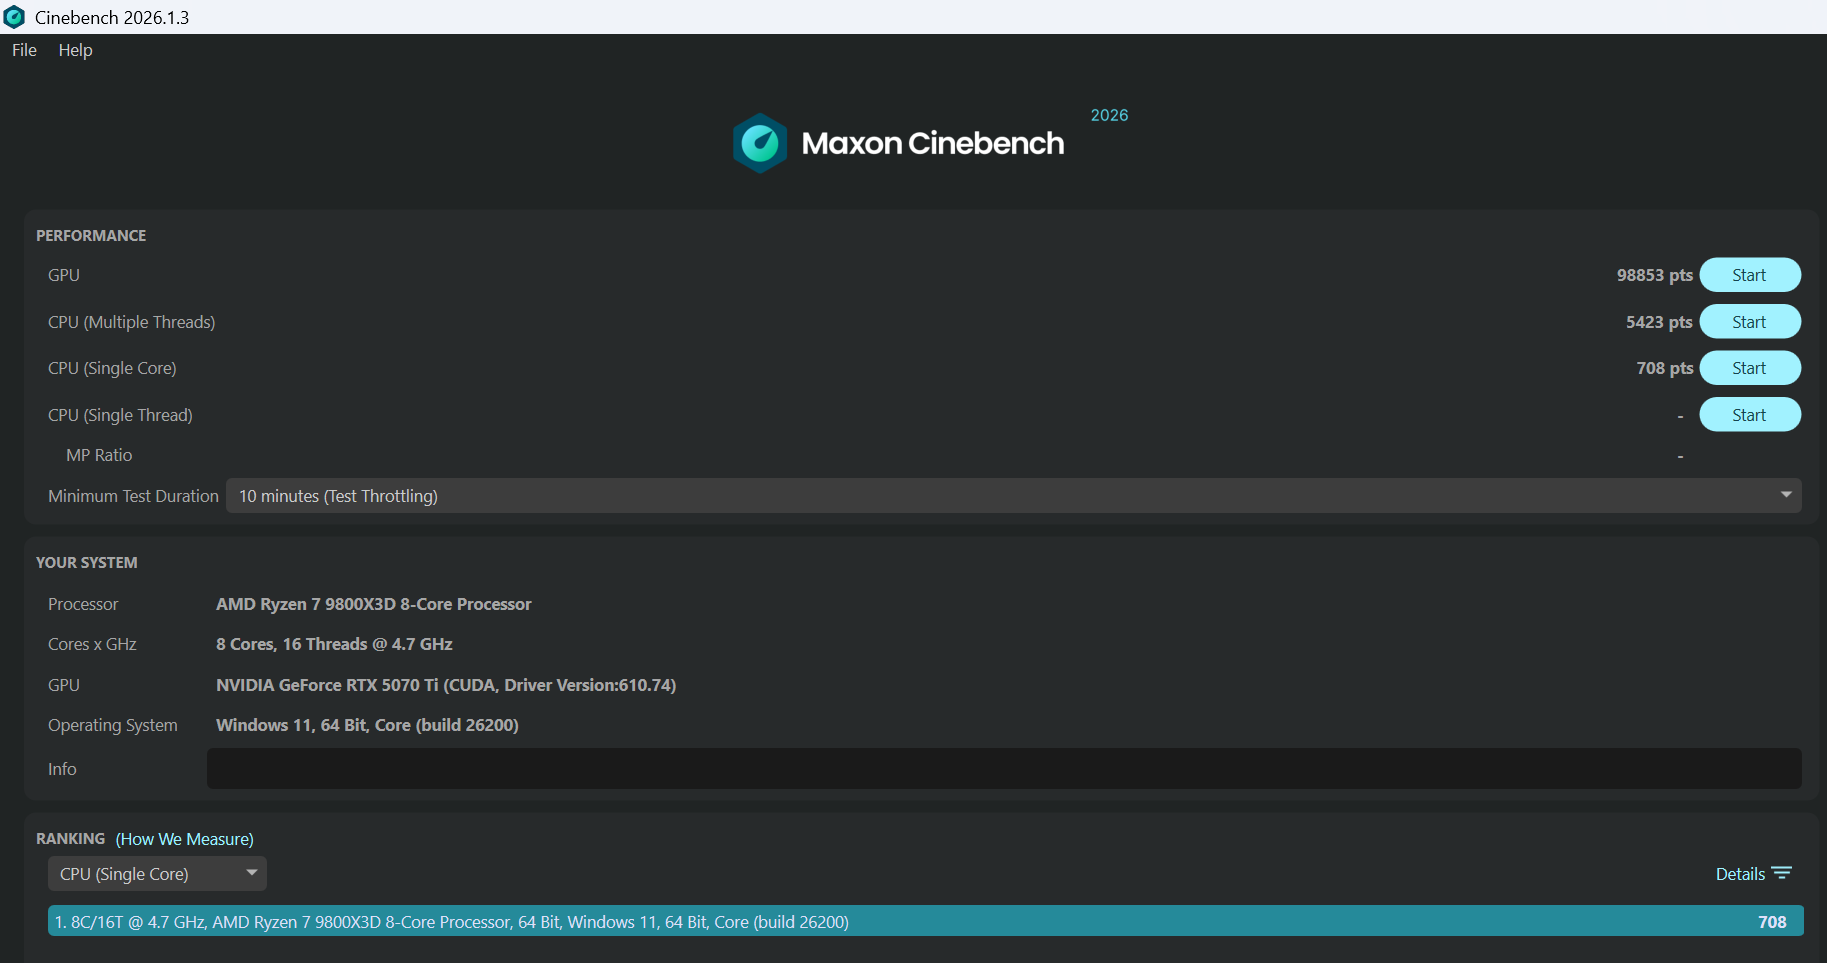Expand the ranking CPU (Single Core) dropdown
Image resolution: width=1827 pixels, height=963 pixels.
pyautogui.click(x=157, y=874)
